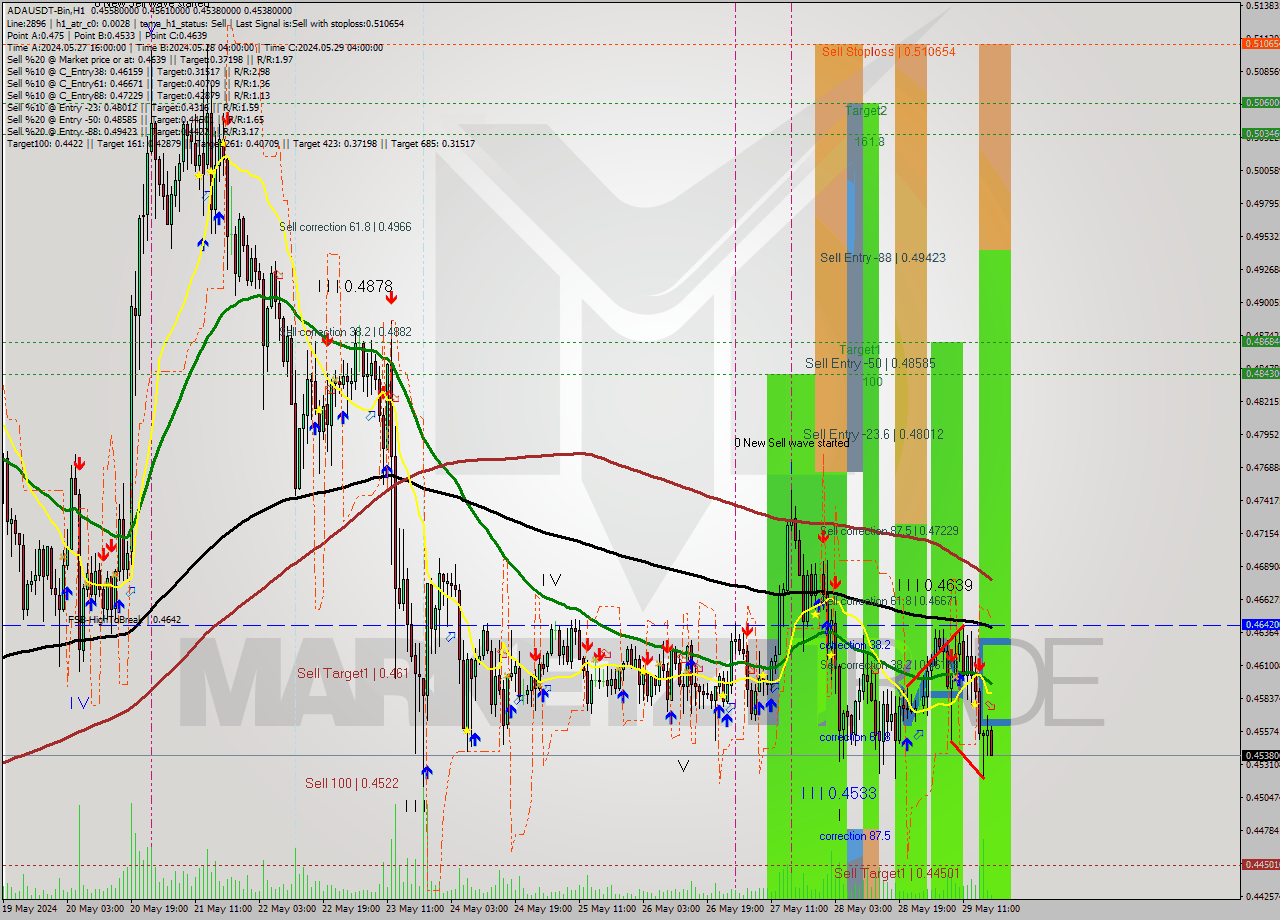The image size is (1280, 920).
Task: Click the 'Sell 100 | 0.4522' label
Action: [352, 783]
